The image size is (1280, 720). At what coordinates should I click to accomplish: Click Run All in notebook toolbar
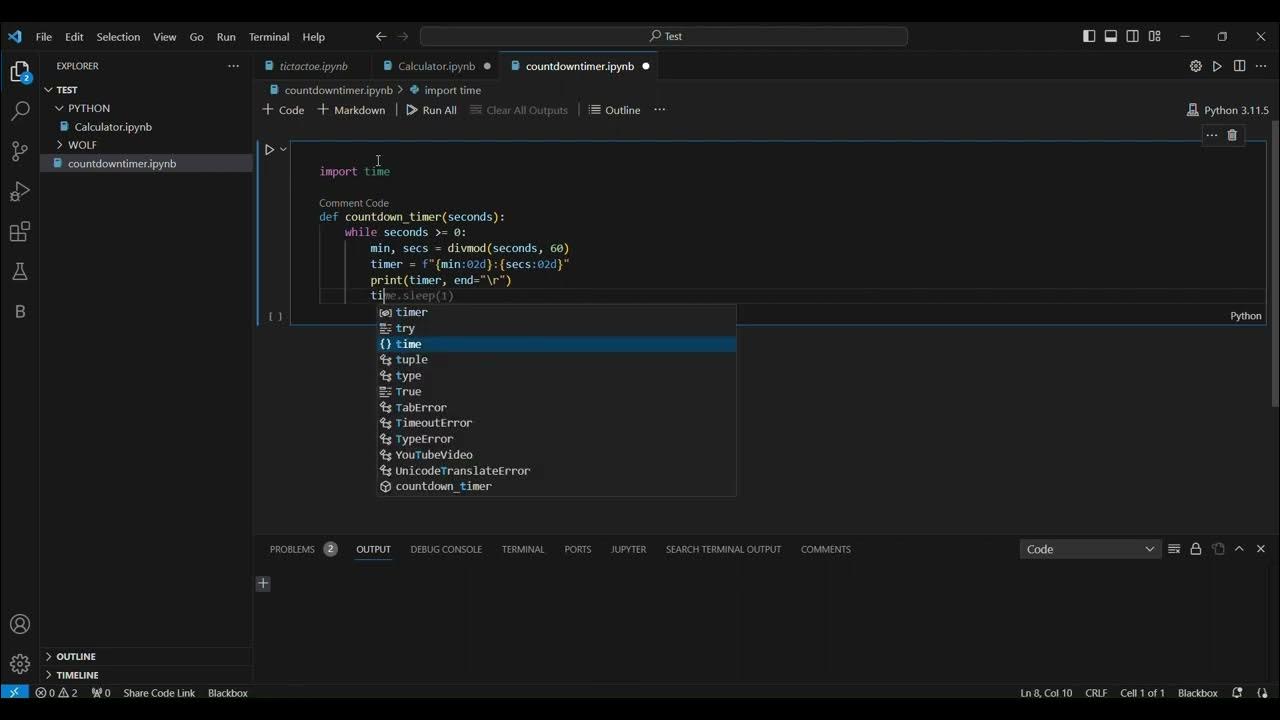pos(431,110)
